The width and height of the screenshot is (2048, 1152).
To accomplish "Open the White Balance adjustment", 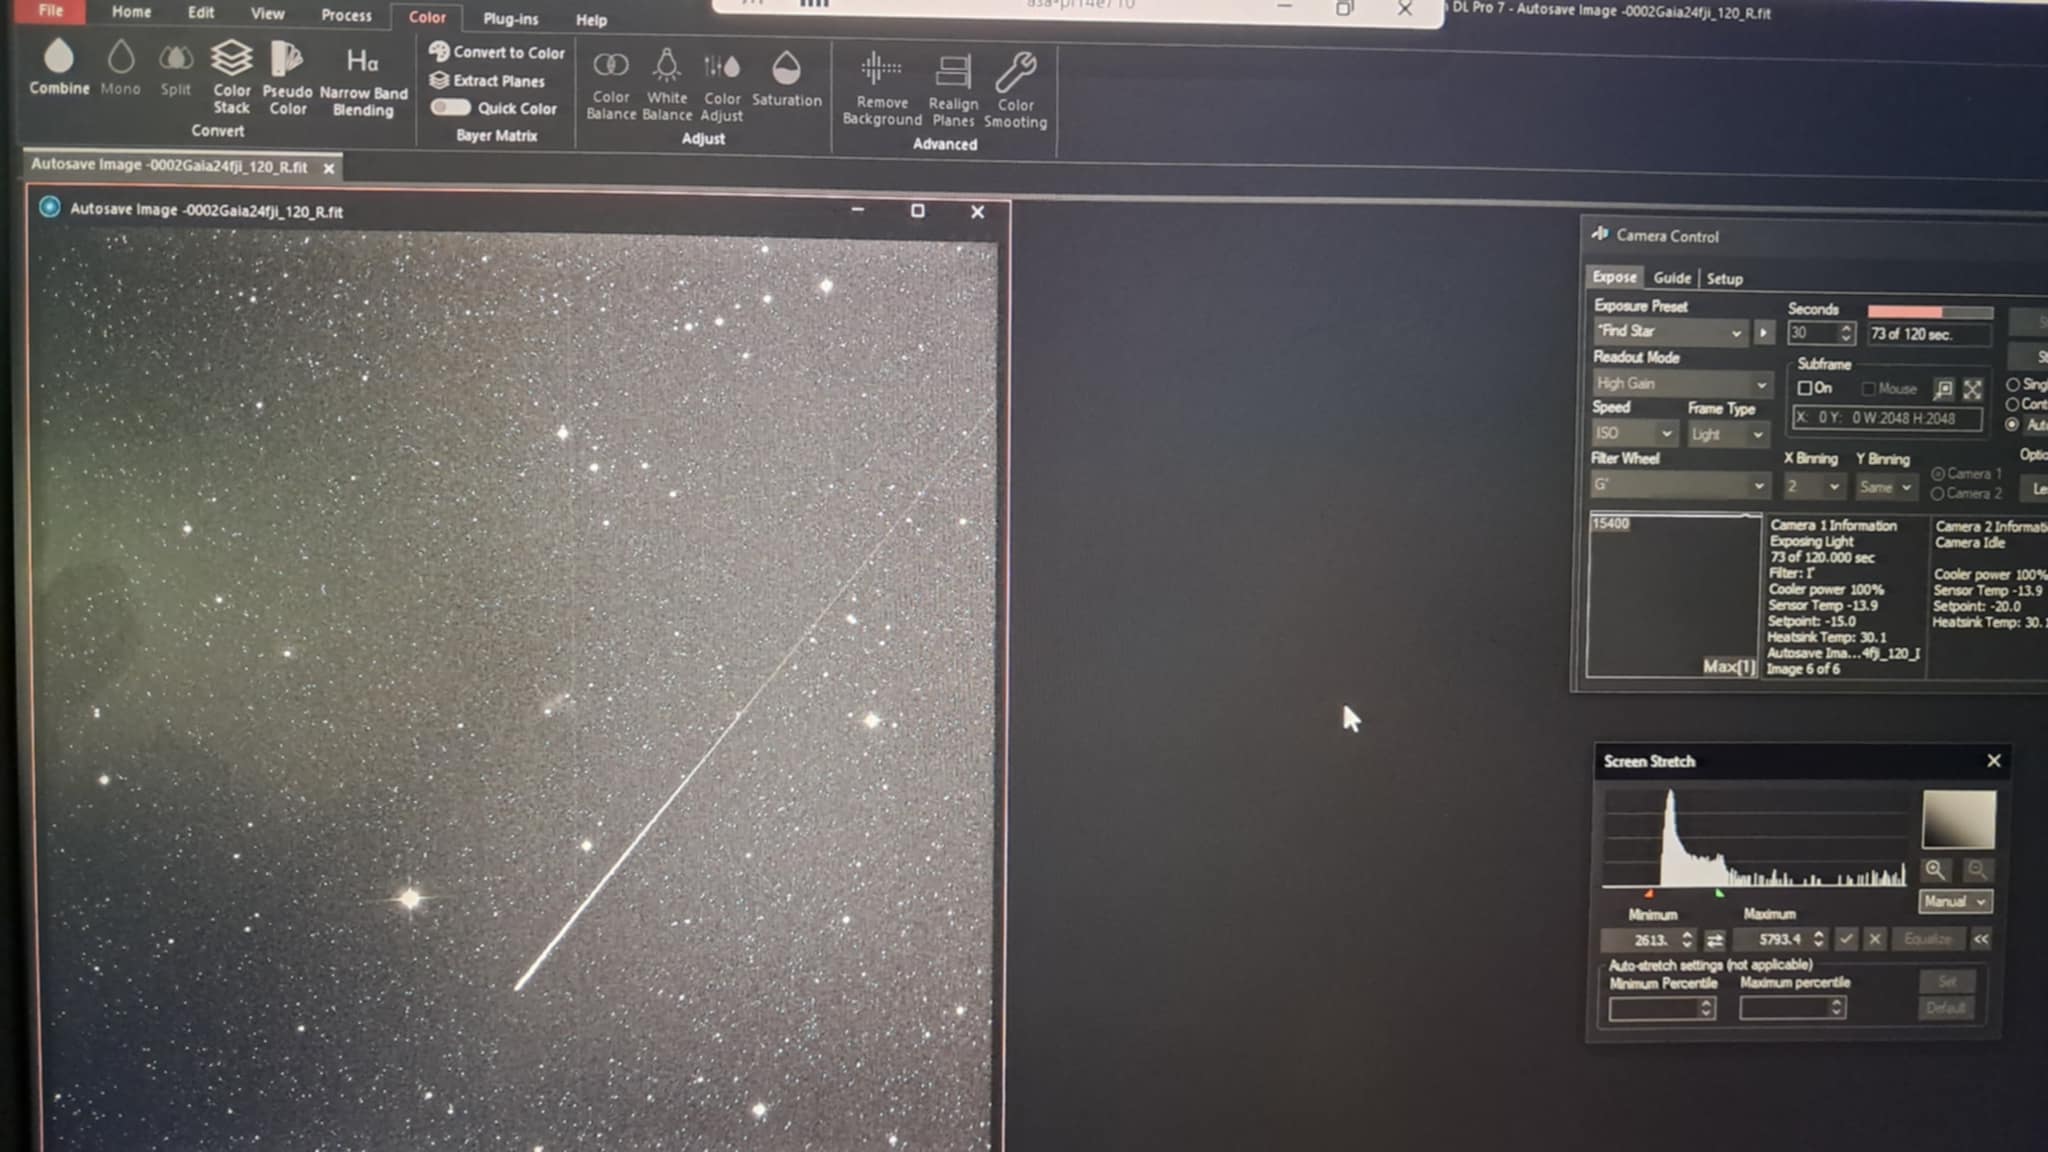I will click(667, 85).
